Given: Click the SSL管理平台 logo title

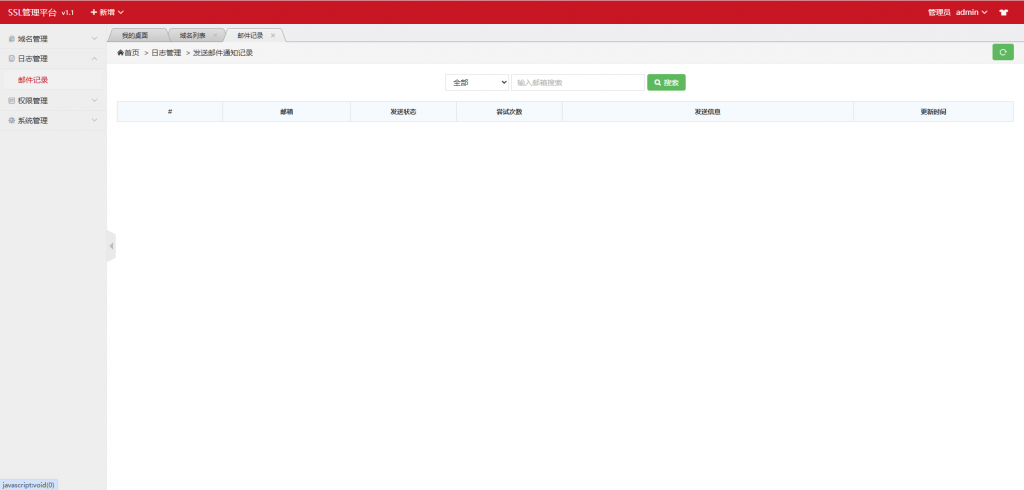Looking at the screenshot, I should pos(32,12).
